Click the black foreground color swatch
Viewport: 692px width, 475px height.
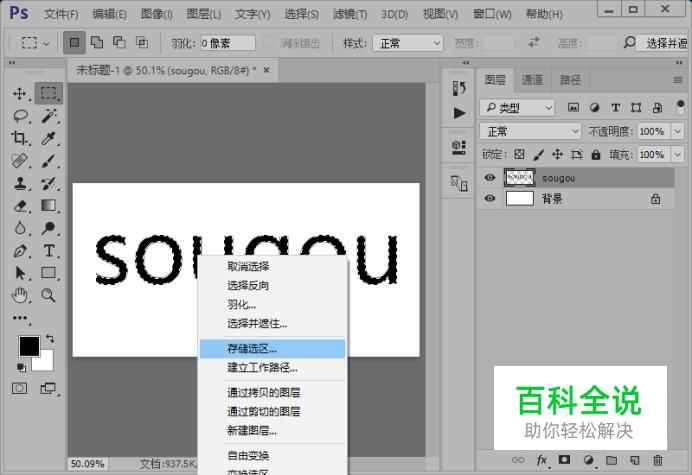click(29, 346)
